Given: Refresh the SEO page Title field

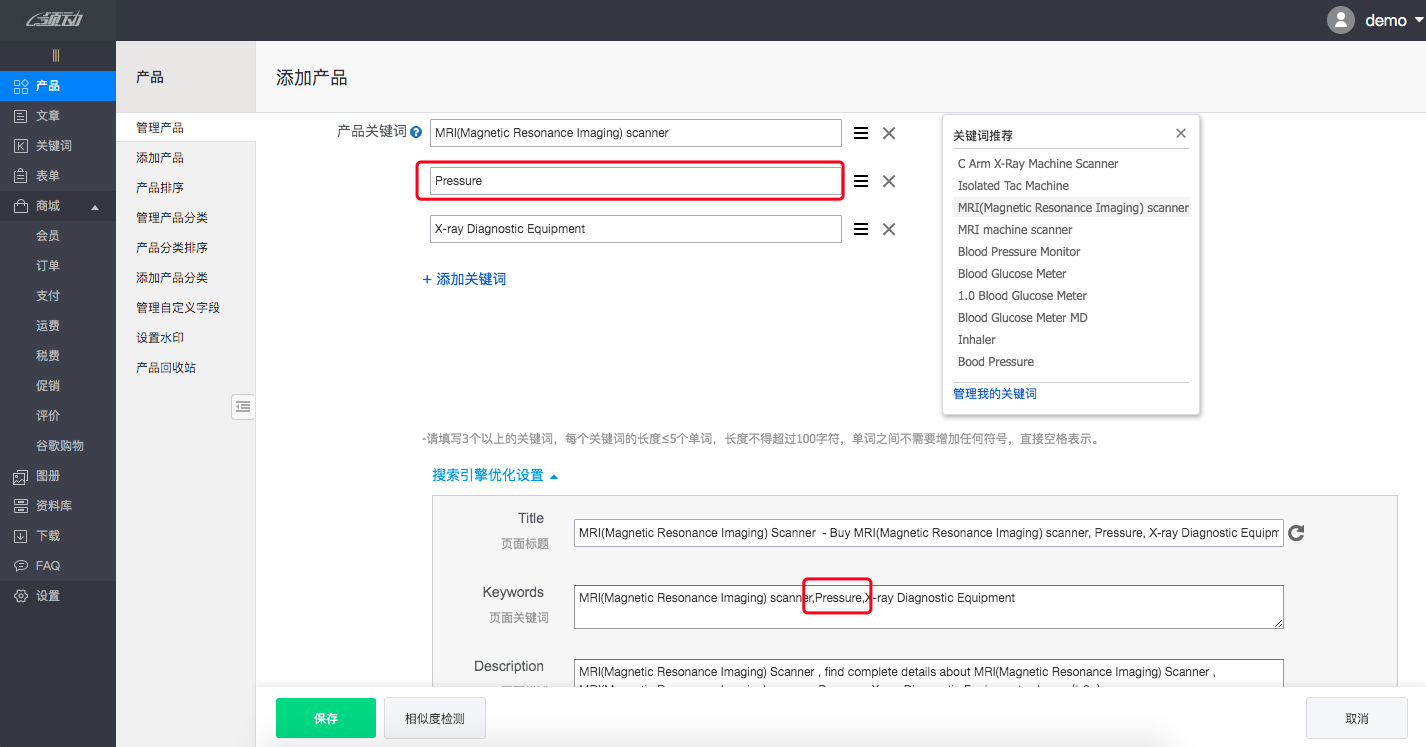Looking at the screenshot, I should (1296, 533).
